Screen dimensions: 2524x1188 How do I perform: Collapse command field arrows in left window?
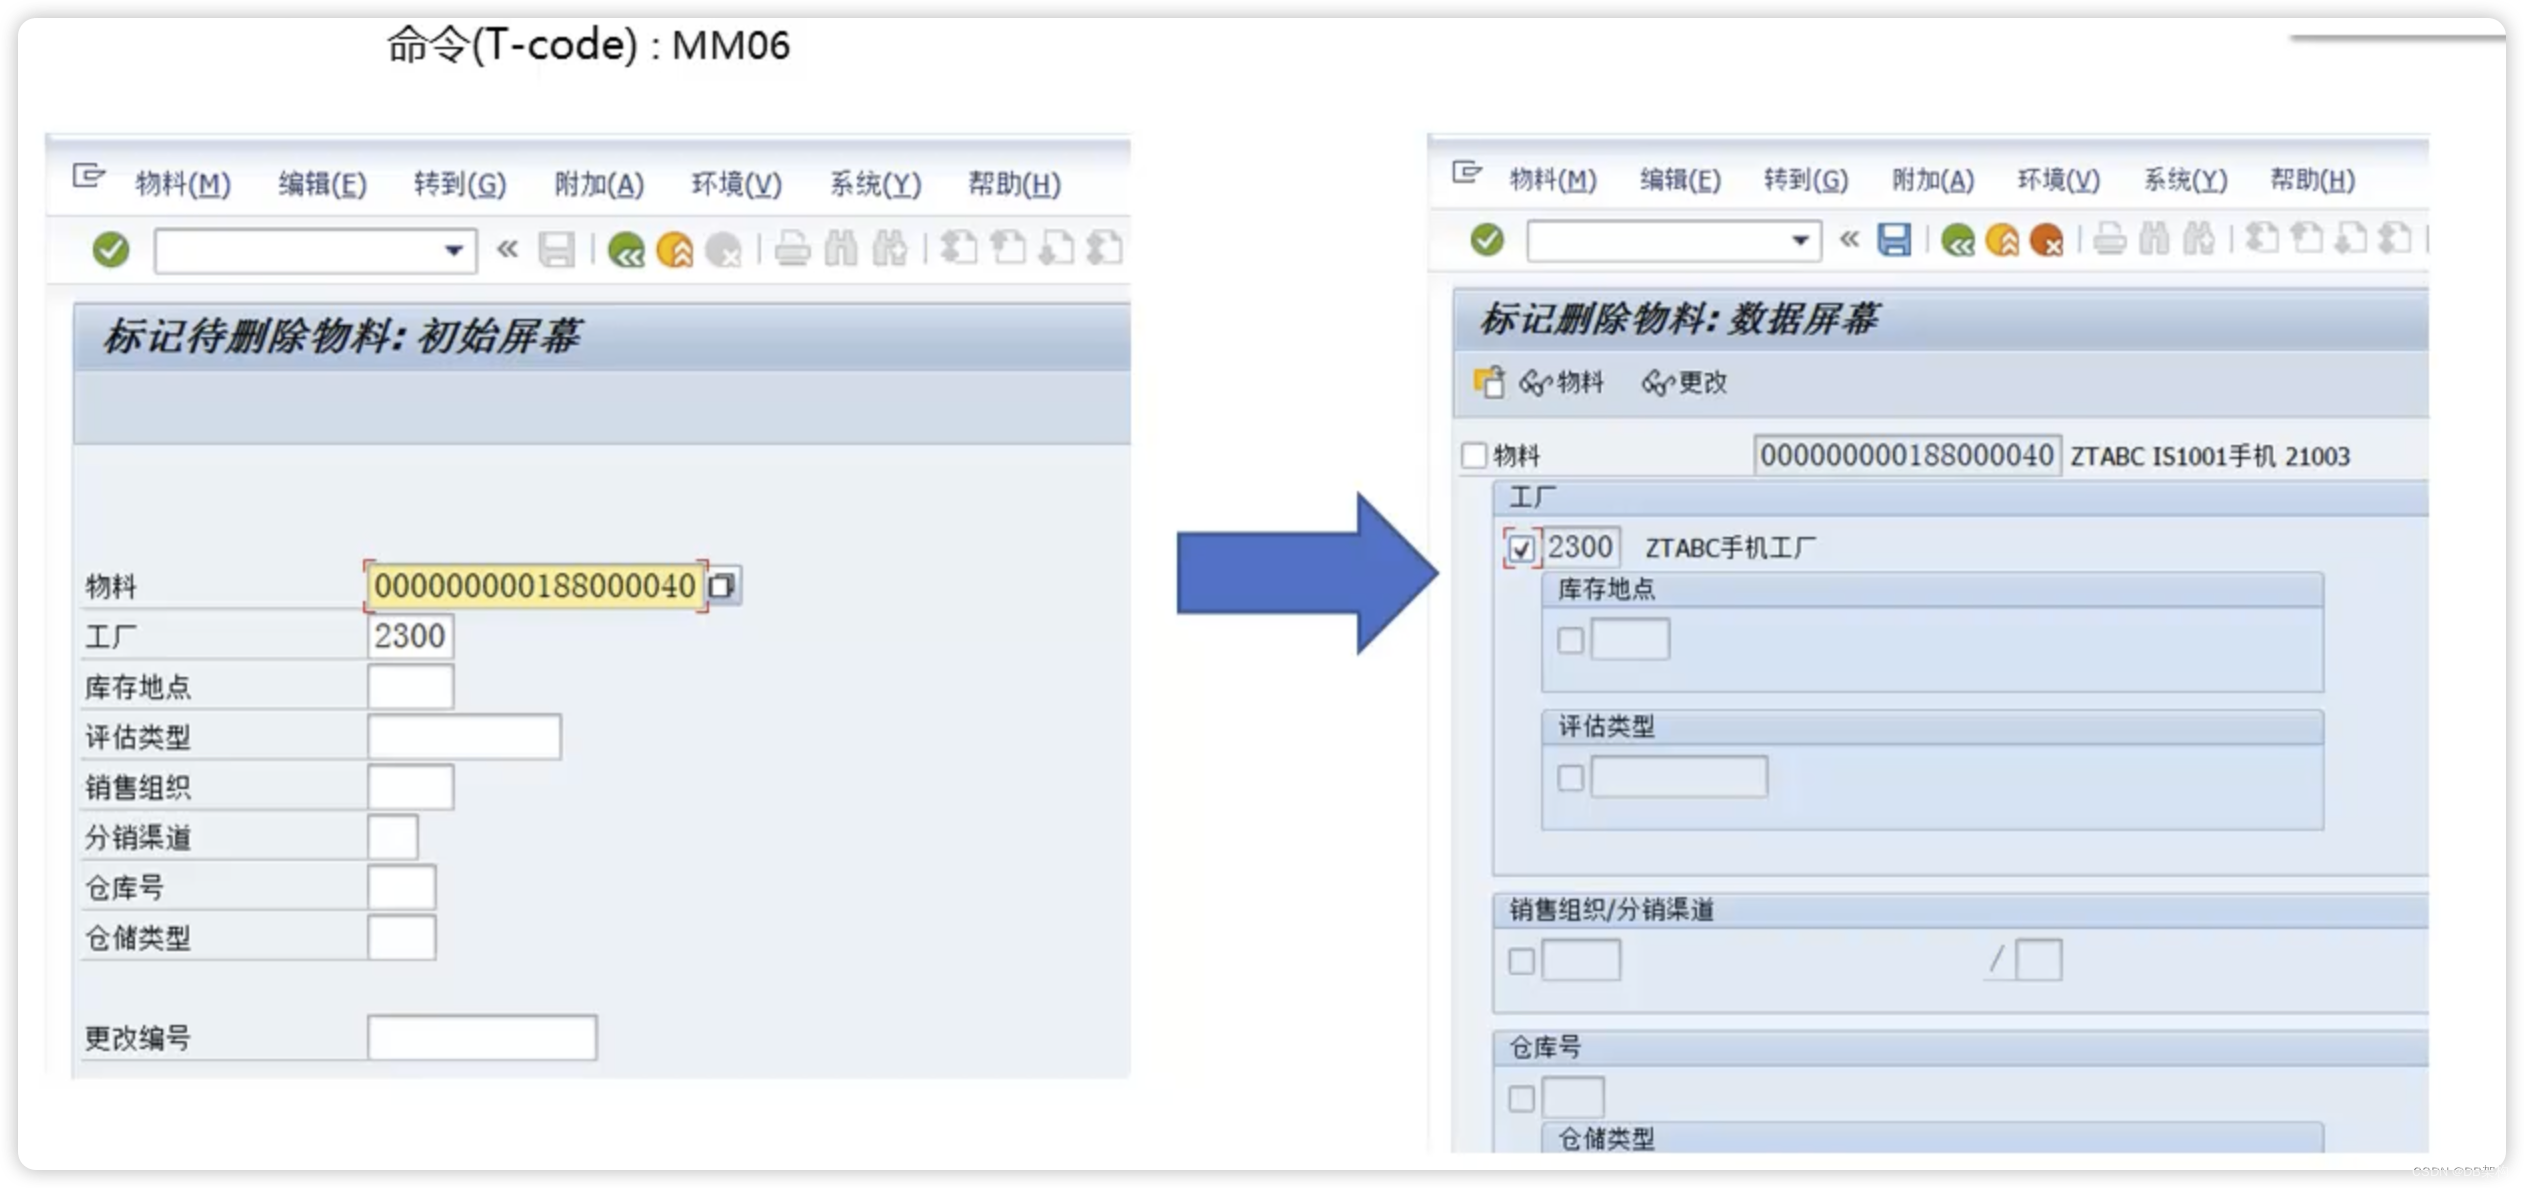[507, 249]
